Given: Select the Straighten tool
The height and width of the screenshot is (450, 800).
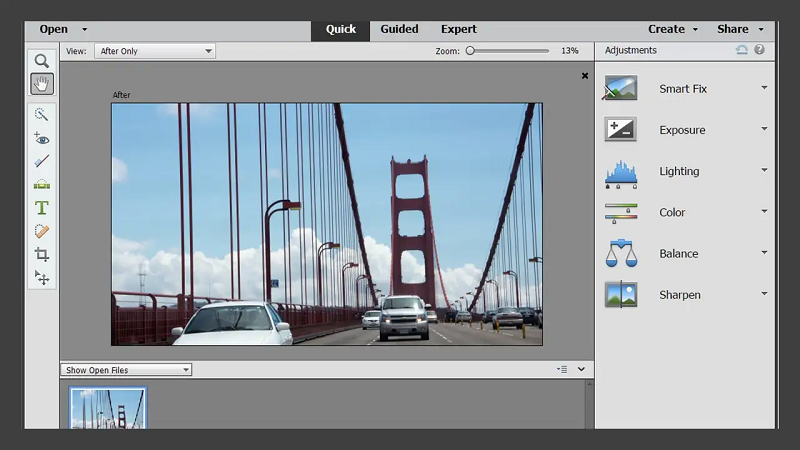Looking at the screenshot, I should click(41, 184).
